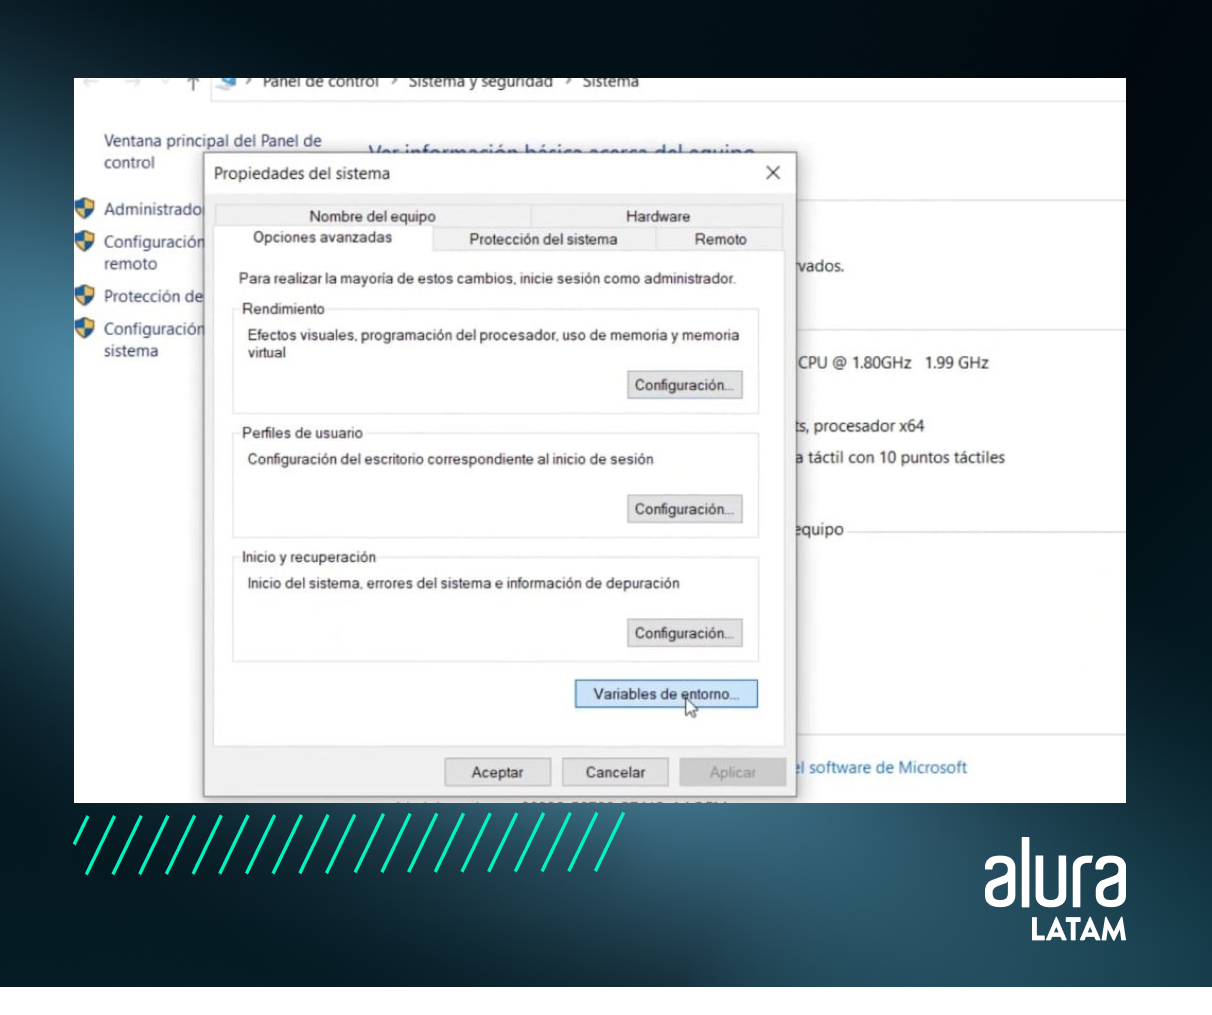Click the greyed Aplicar button

(733, 772)
